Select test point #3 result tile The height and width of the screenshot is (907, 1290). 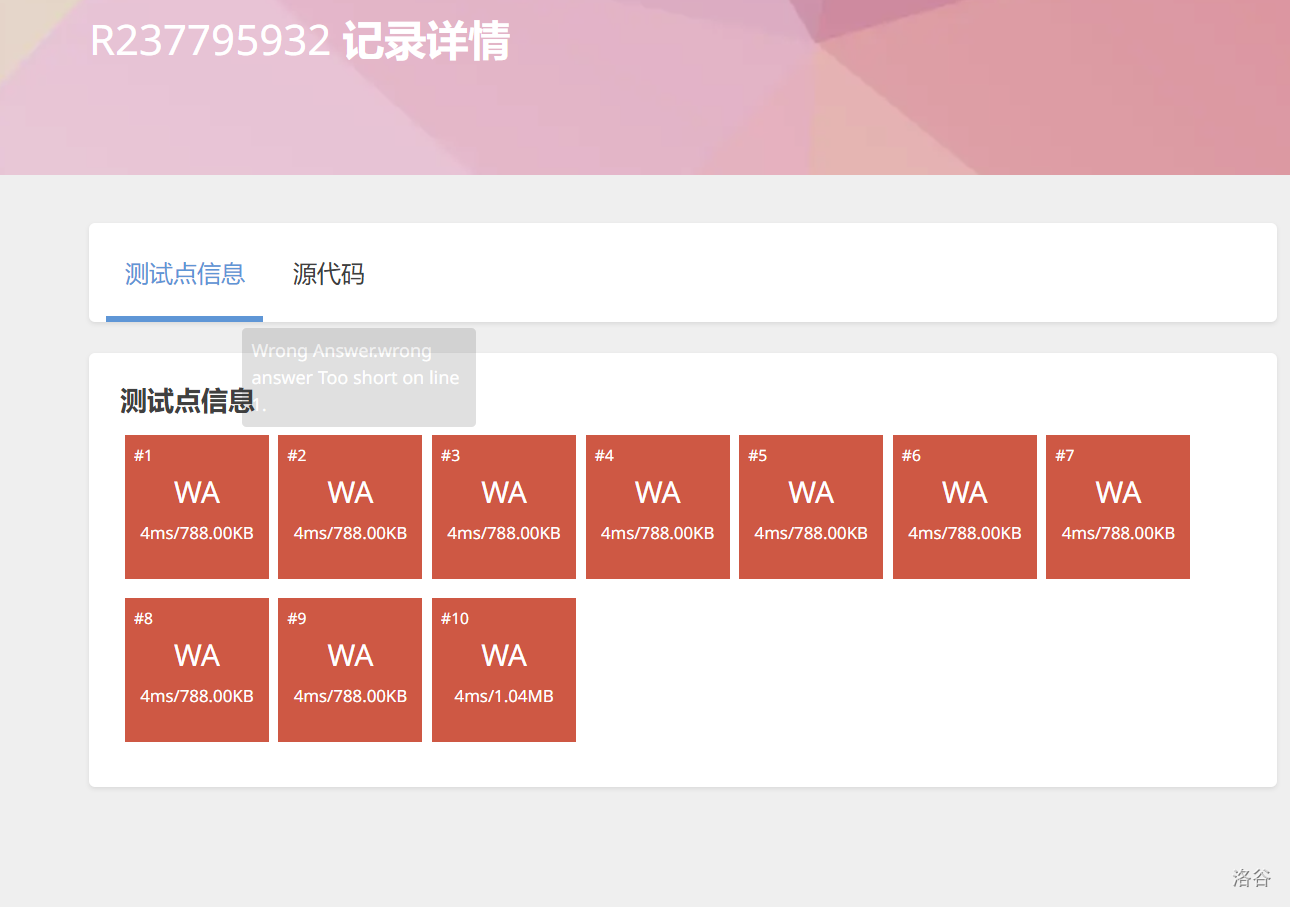pos(504,506)
